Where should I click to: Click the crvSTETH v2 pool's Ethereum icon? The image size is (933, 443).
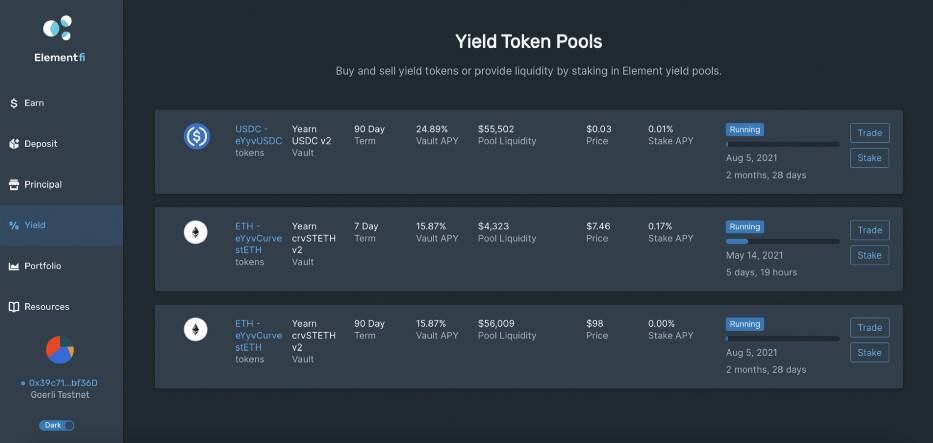click(196, 330)
